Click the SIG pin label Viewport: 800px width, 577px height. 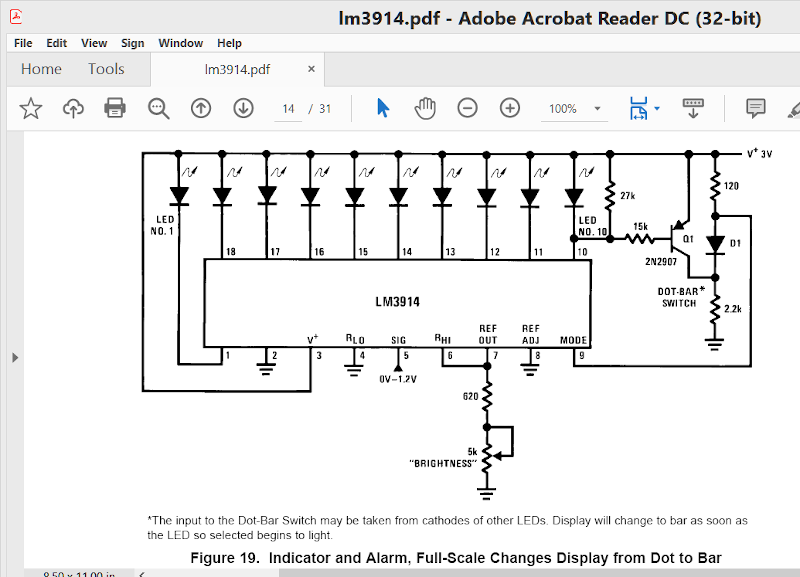(x=398, y=340)
